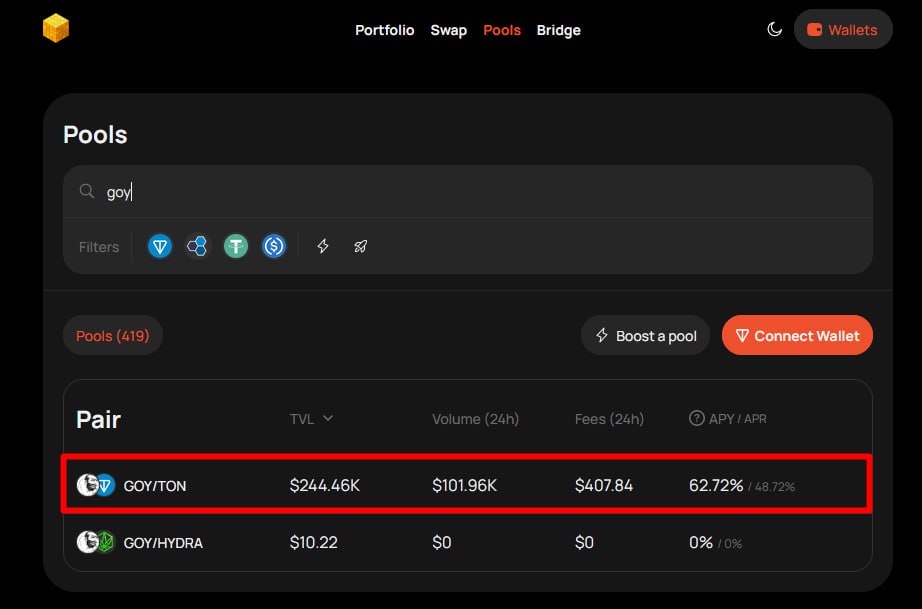Click Boost a pool button

point(645,336)
